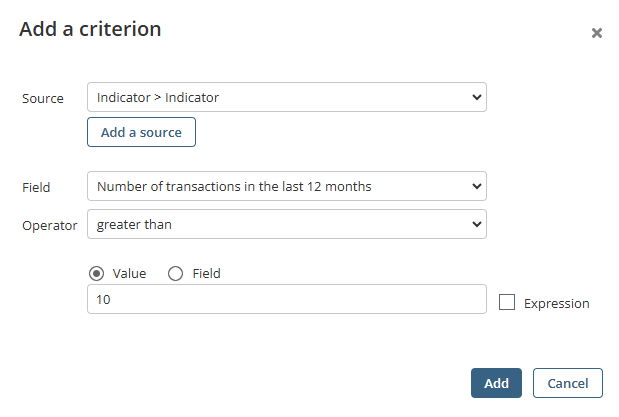619x417 pixels.
Task: Click the Expression label text
Action: point(556,303)
